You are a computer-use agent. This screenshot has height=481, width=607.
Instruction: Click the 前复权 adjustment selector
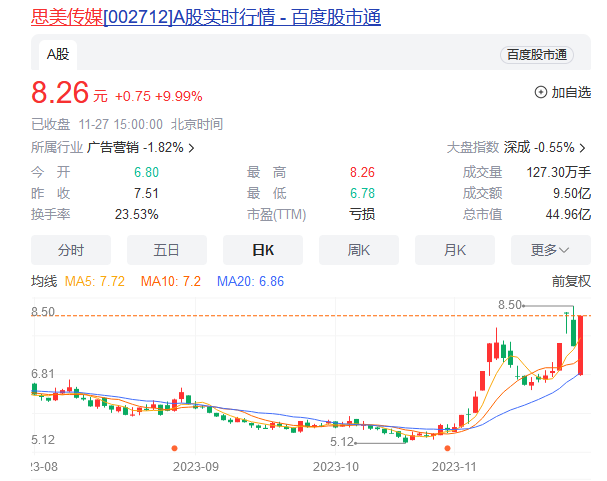(x=571, y=281)
